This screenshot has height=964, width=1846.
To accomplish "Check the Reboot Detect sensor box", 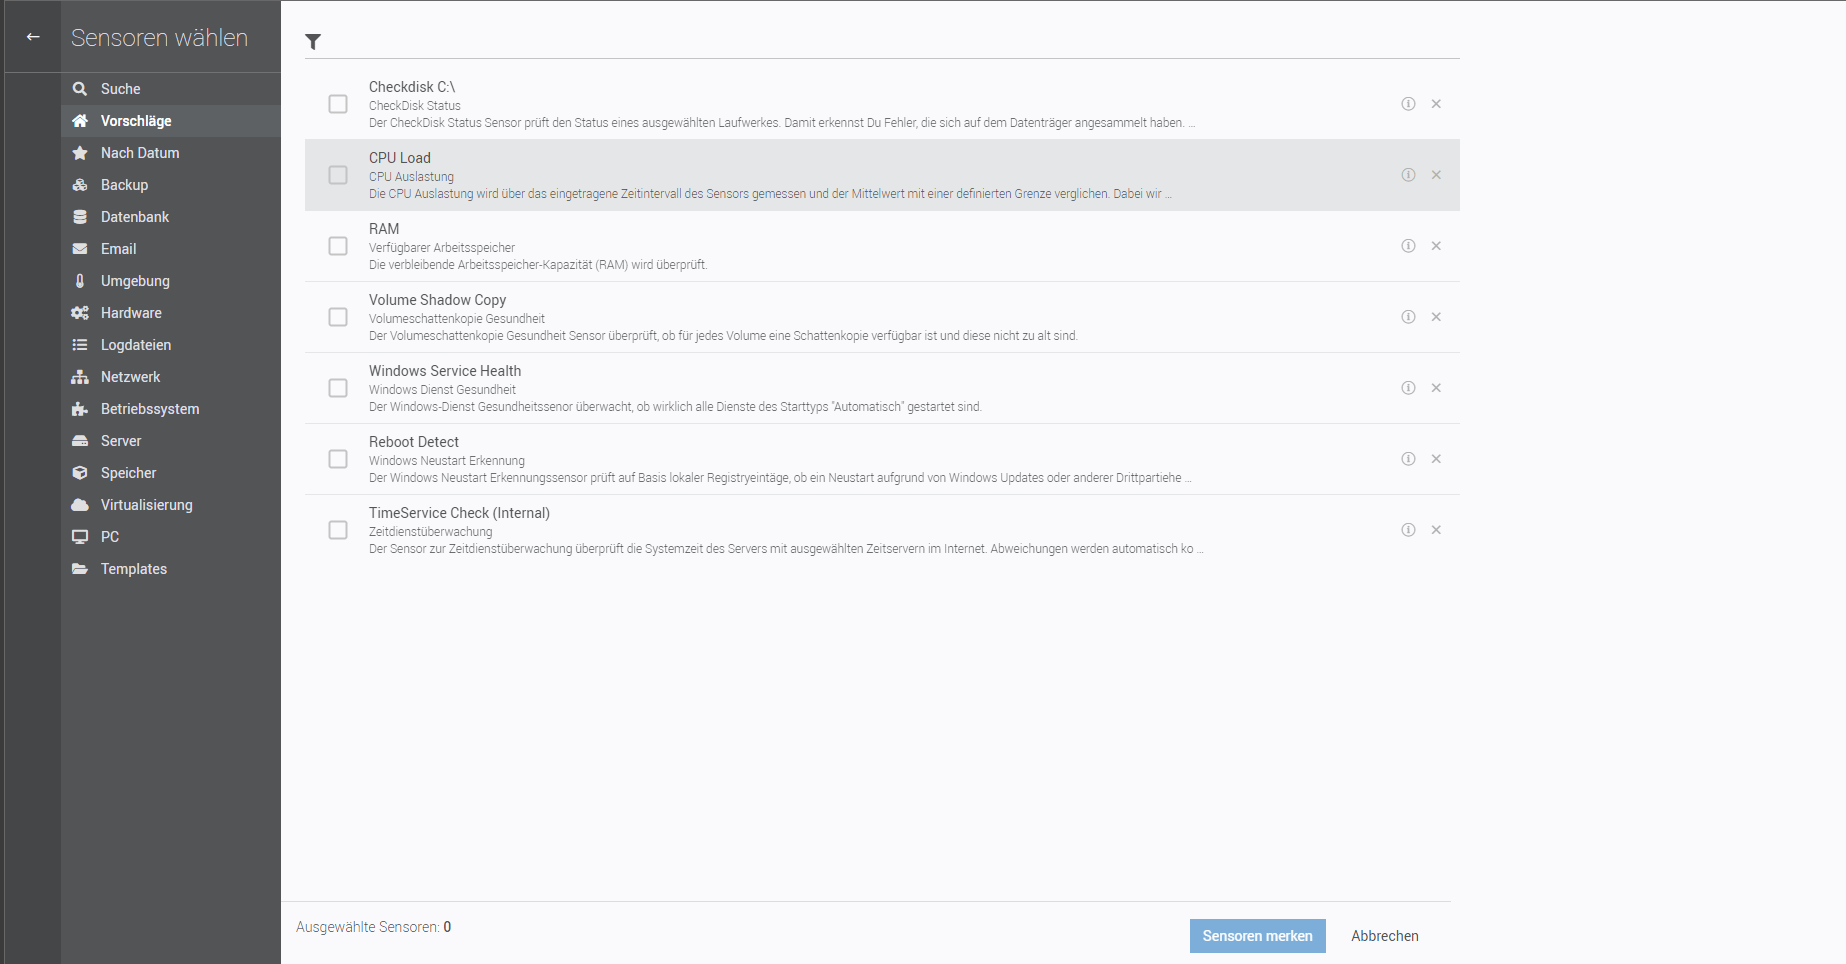I will (x=338, y=459).
